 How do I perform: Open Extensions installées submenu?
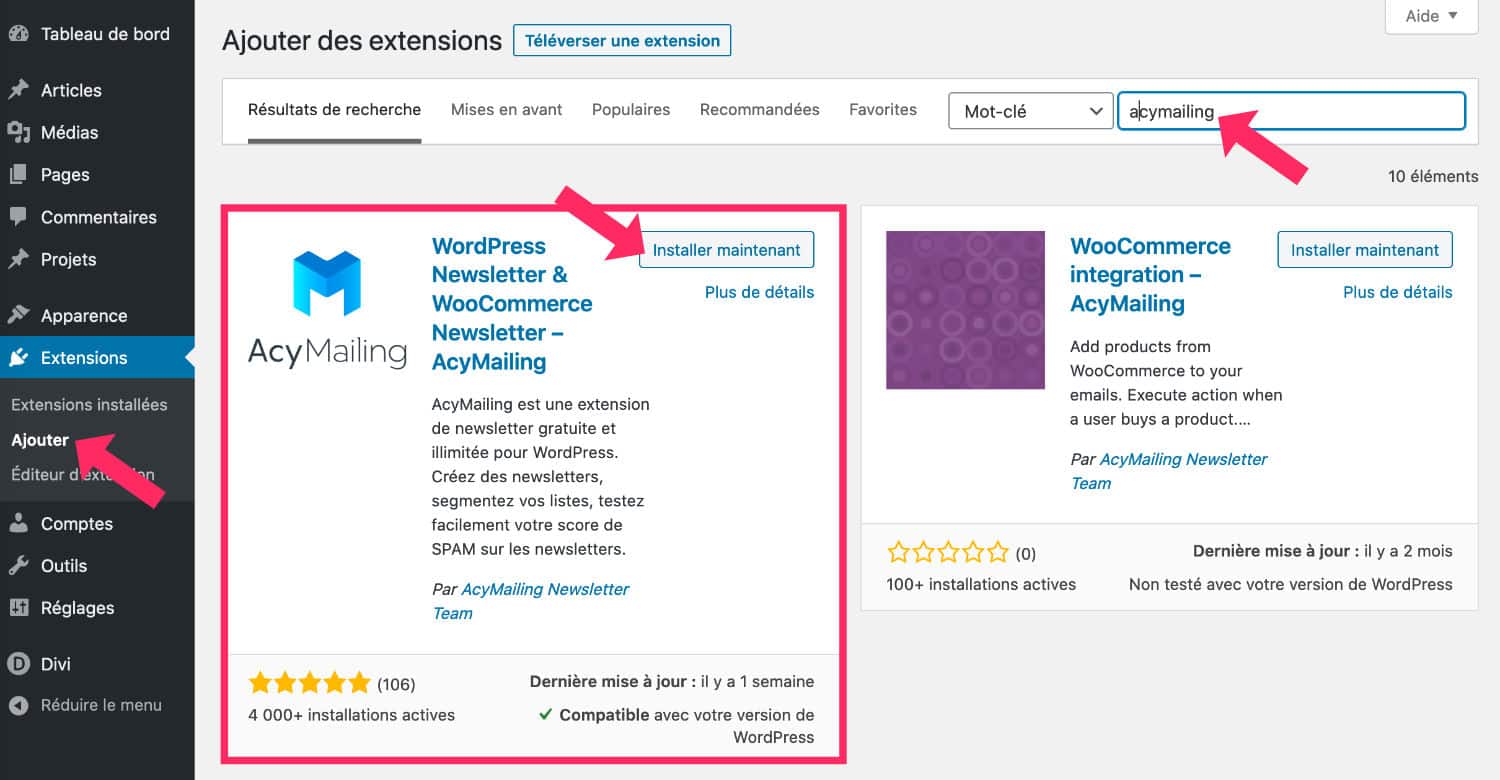click(x=89, y=405)
